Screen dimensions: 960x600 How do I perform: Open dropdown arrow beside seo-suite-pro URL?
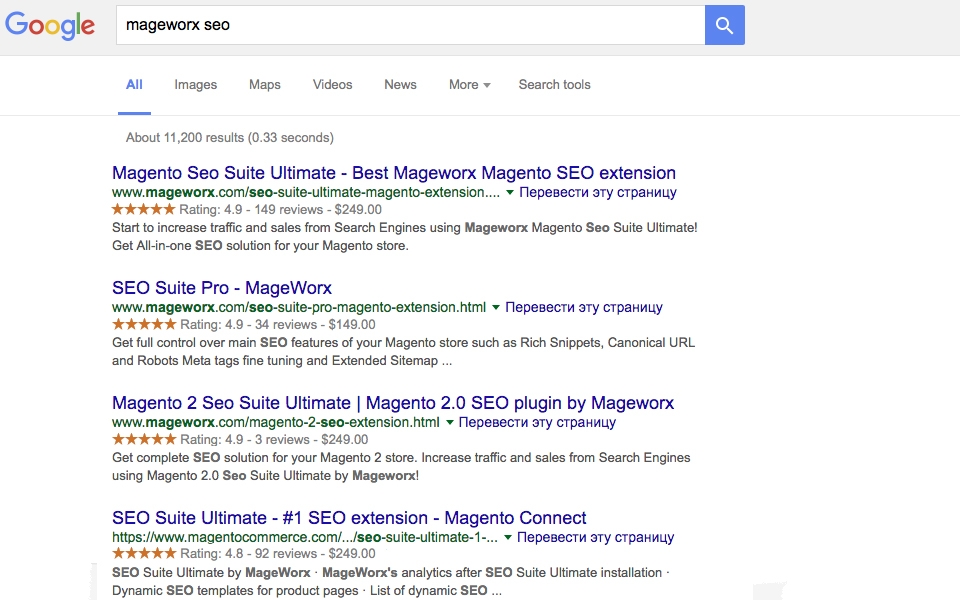(x=495, y=308)
